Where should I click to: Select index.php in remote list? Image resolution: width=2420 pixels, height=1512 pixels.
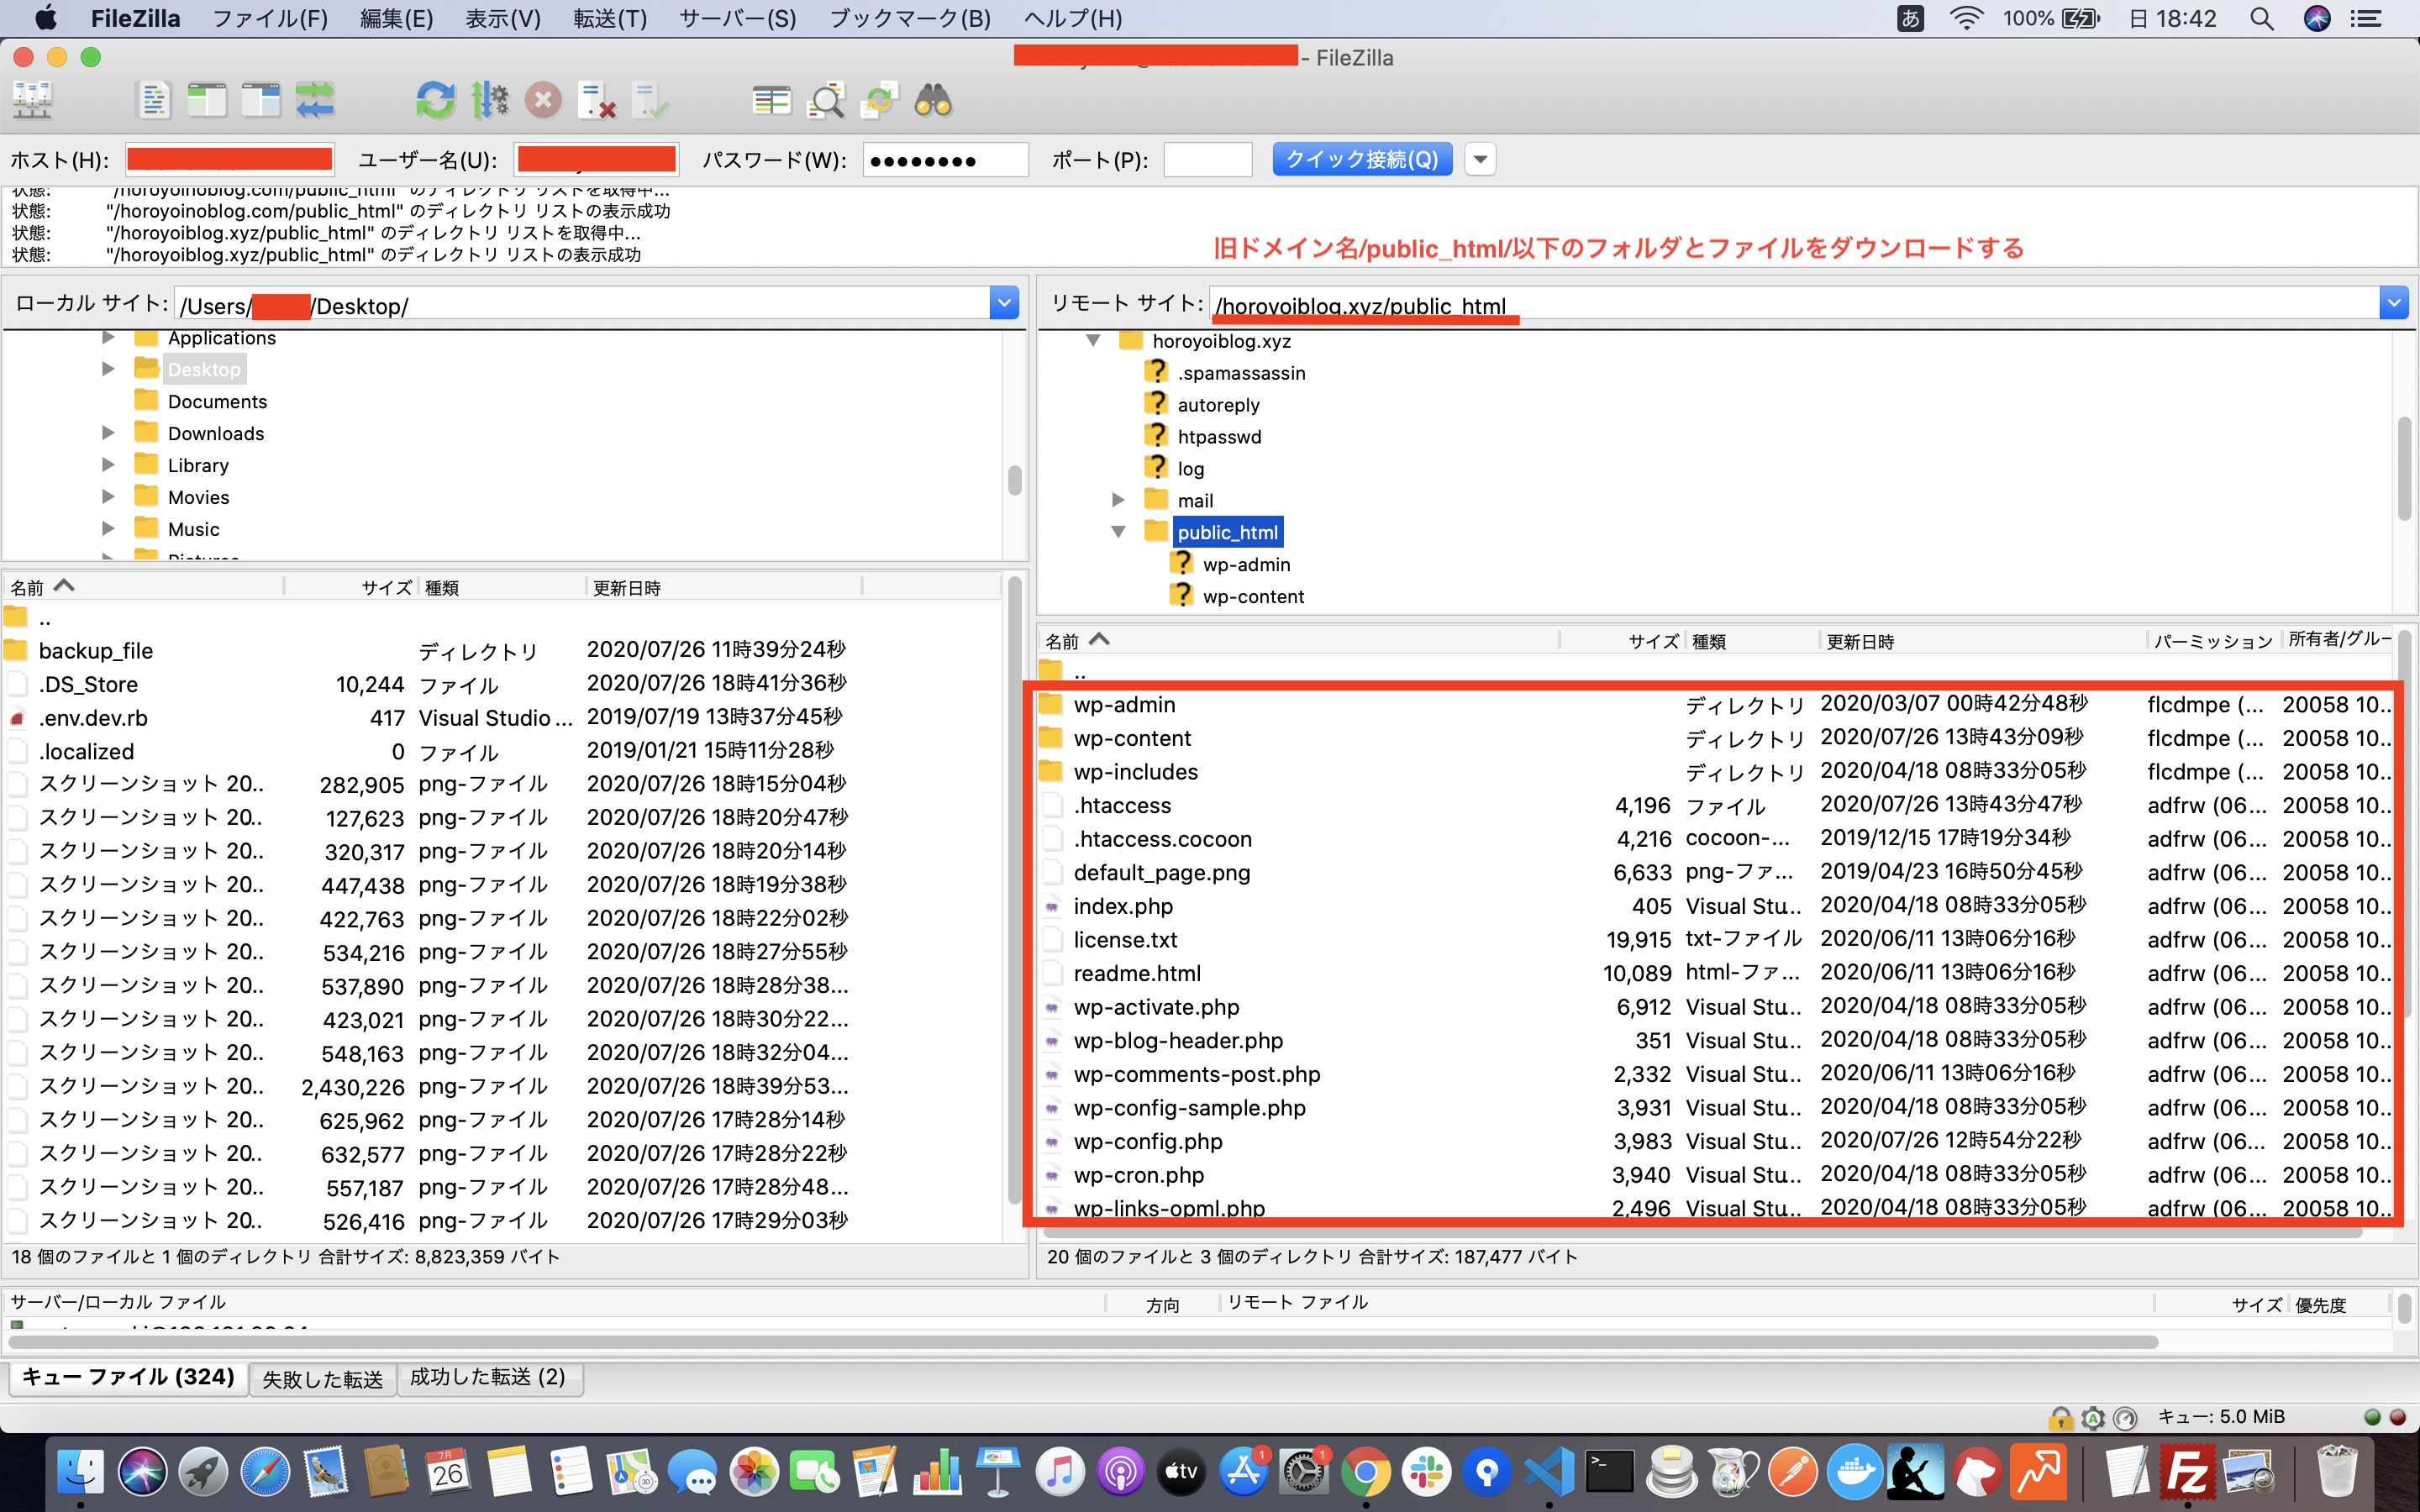[1714, 906]
